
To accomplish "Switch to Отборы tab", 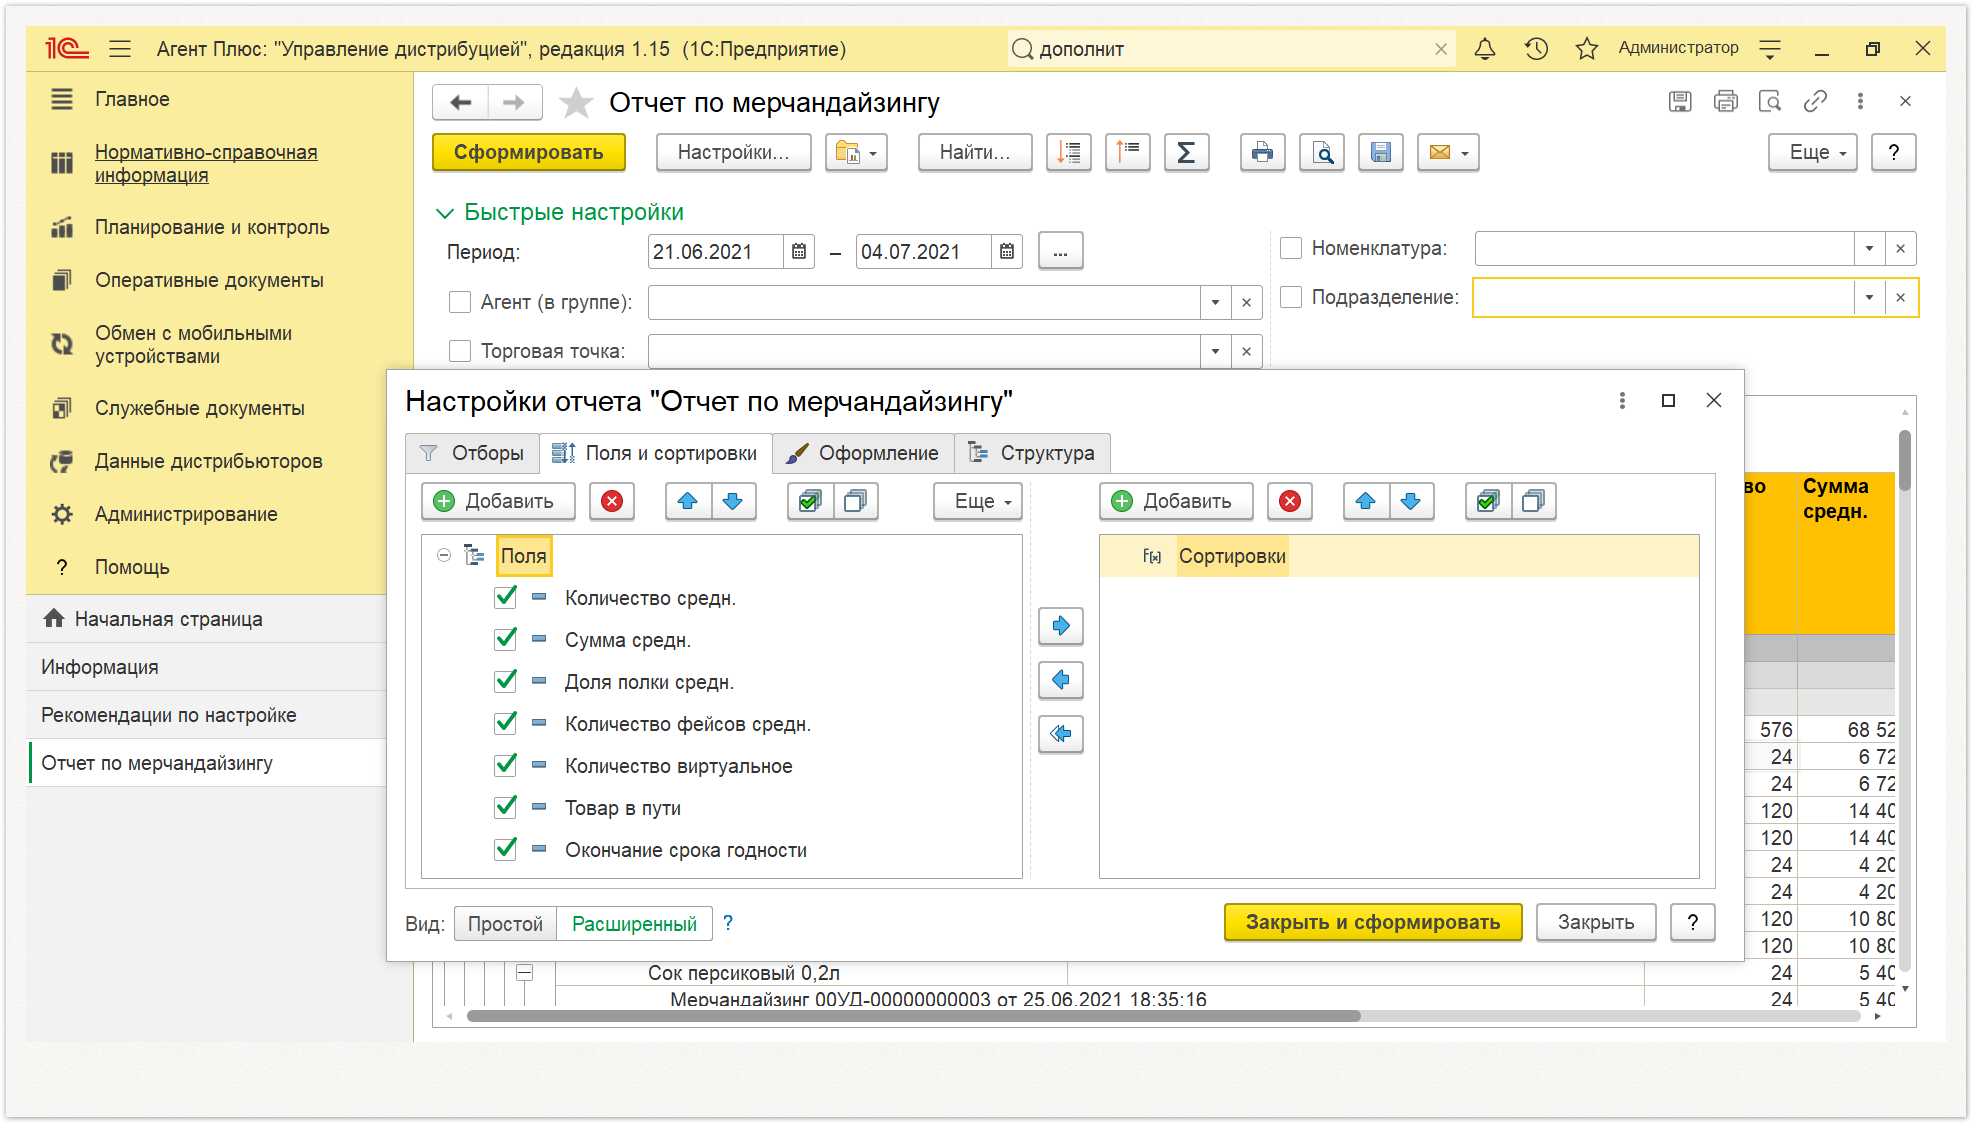I will [x=472, y=453].
